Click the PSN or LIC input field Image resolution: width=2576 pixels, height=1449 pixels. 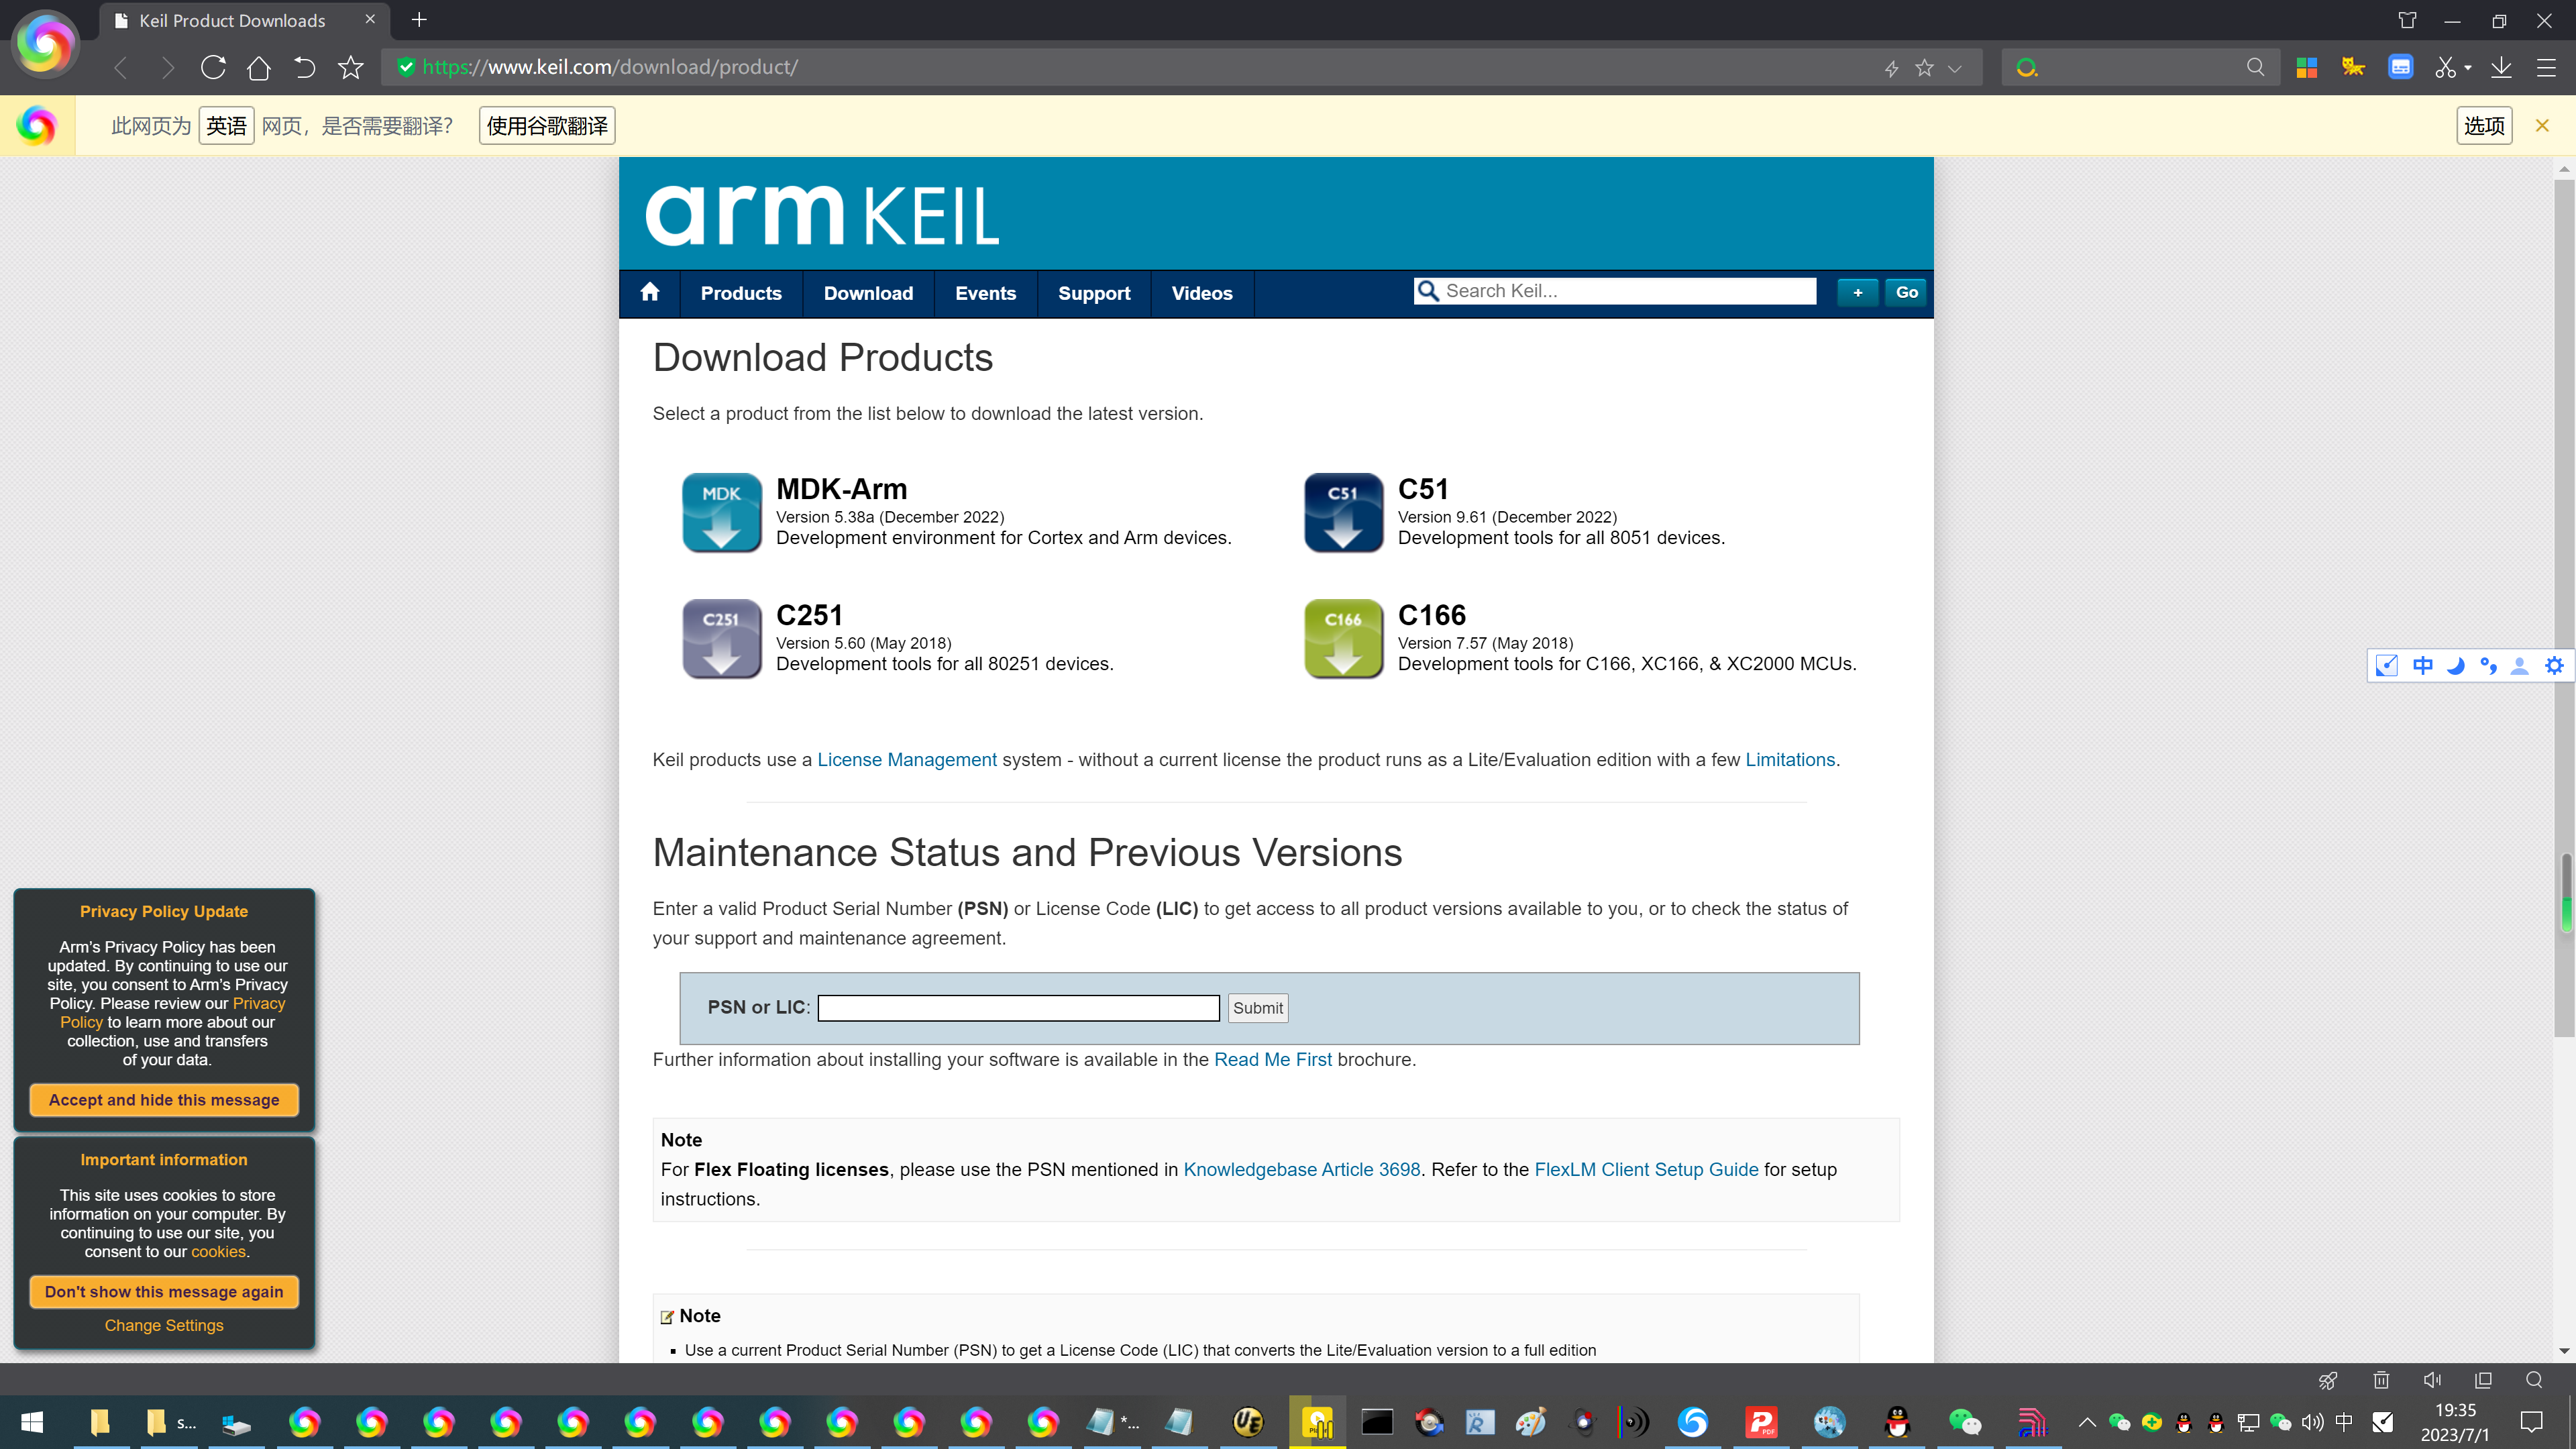click(1018, 1008)
